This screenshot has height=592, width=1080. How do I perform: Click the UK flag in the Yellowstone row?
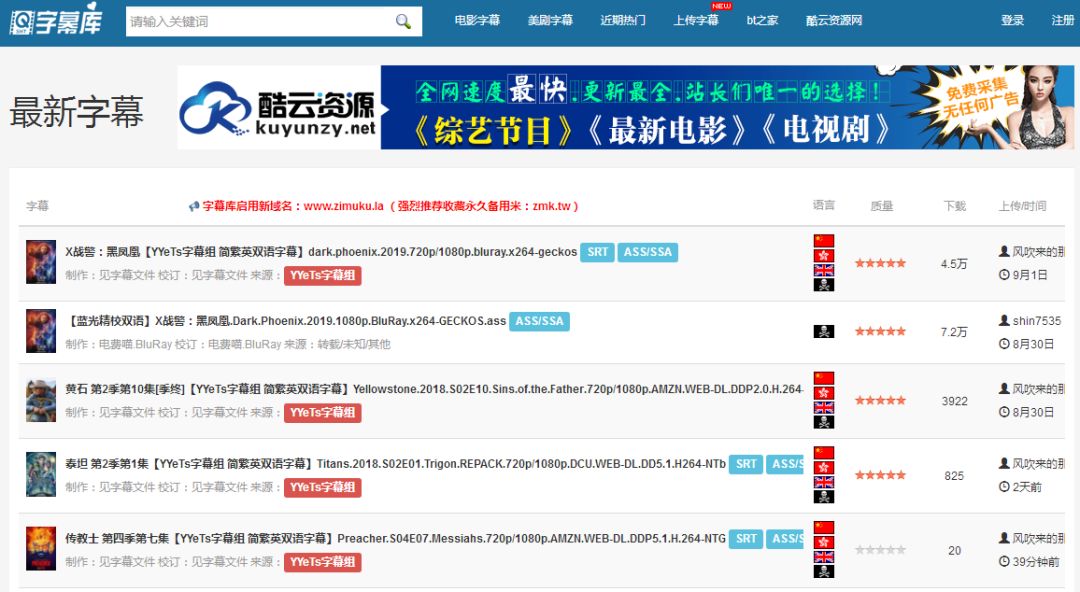pyautogui.click(x=823, y=408)
